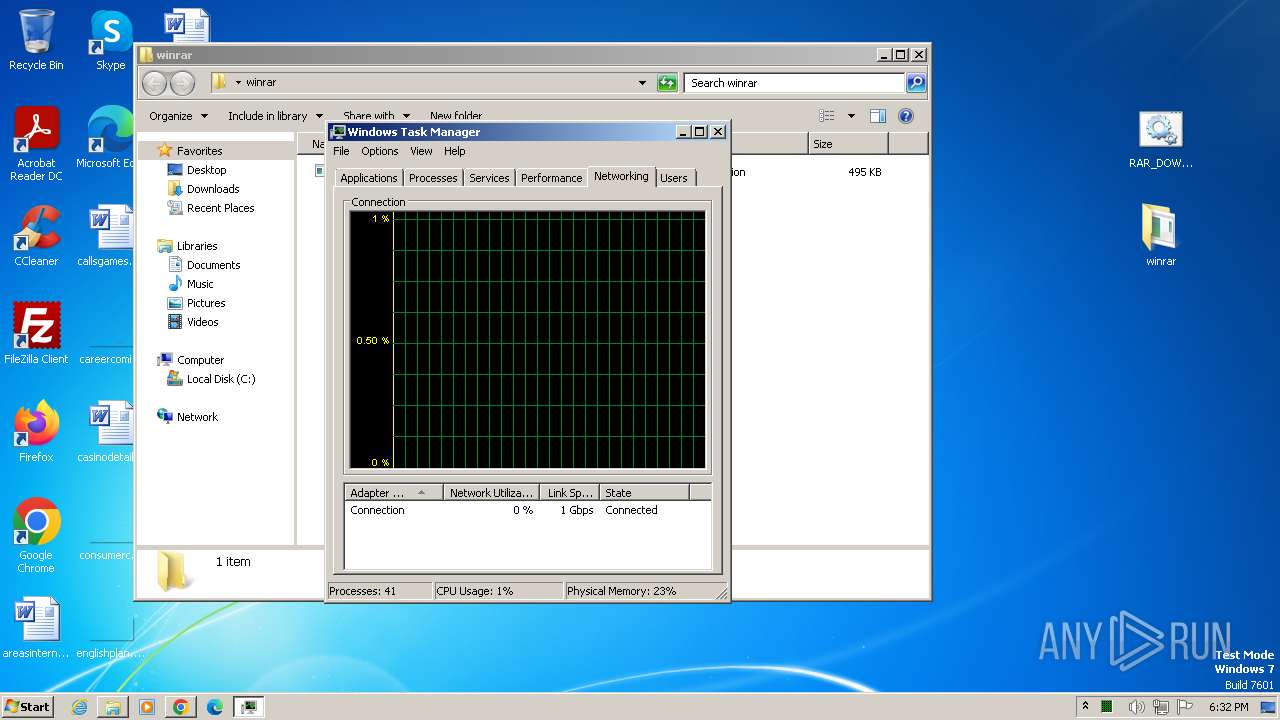This screenshot has width=1280, height=720.
Task: Switch to Services tab
Action: (489, 178)
